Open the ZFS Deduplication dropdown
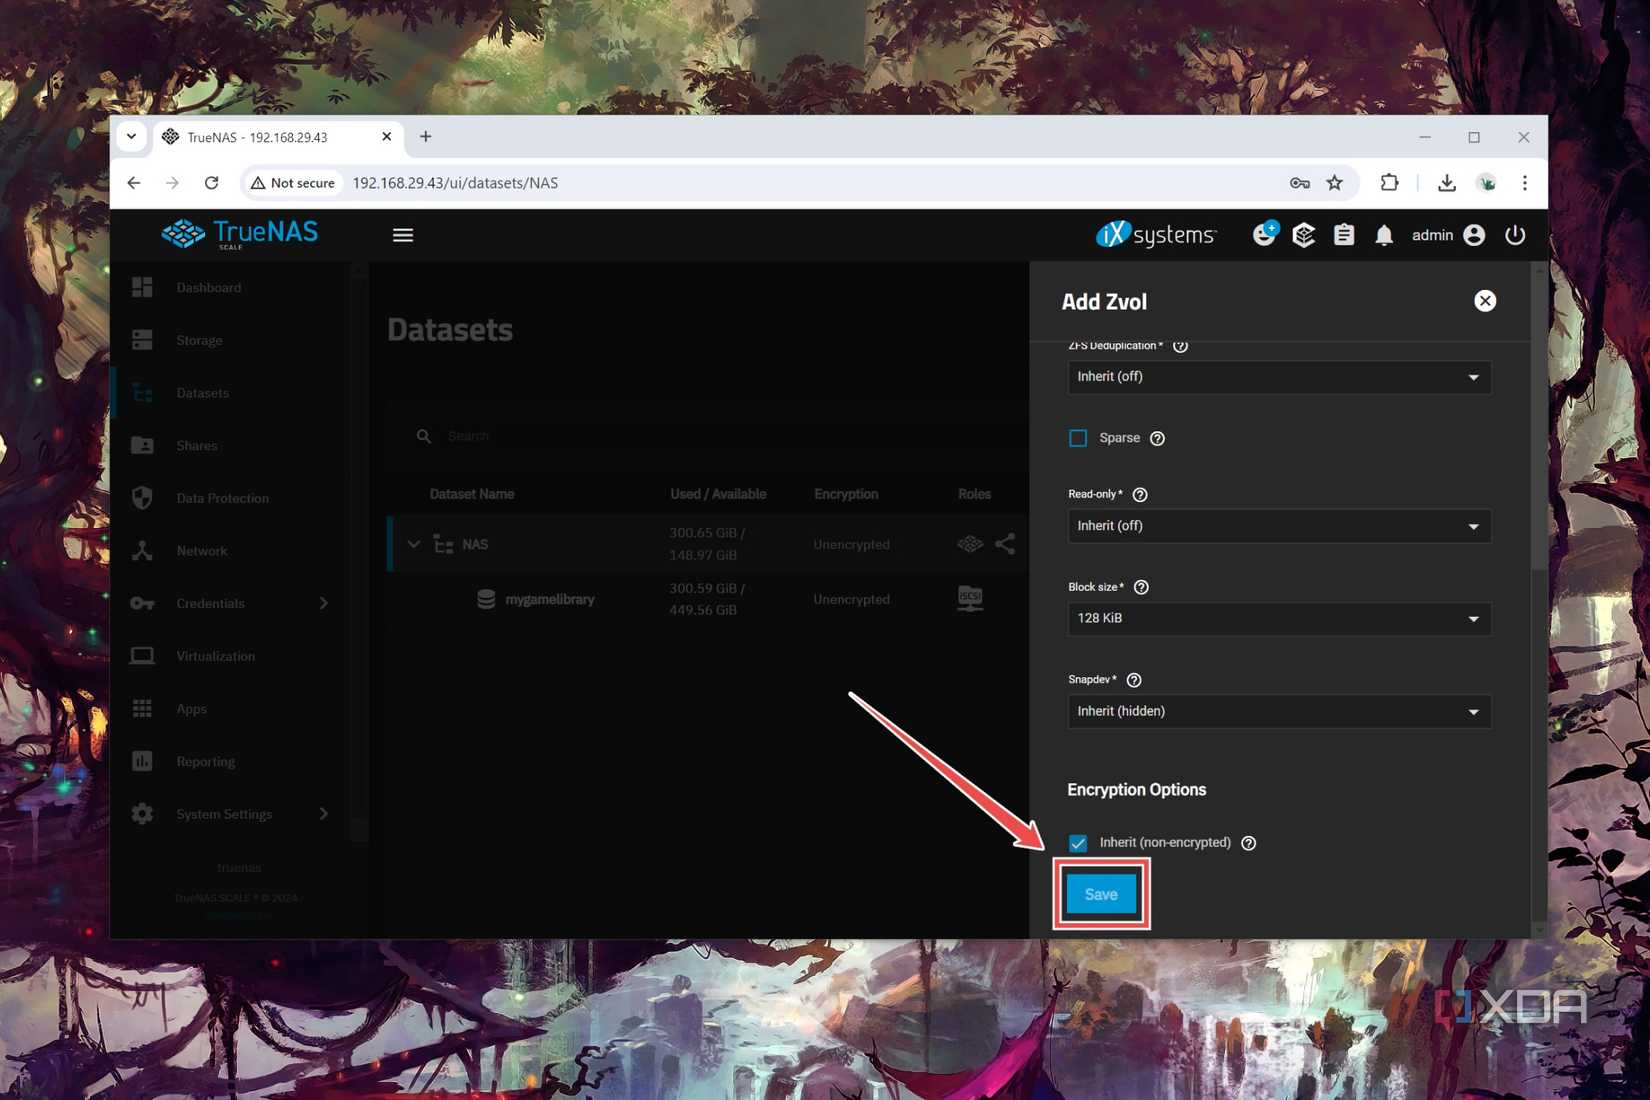Image resolution: width=1650 pixels, height=1100 pixels. pos(1279,377)
